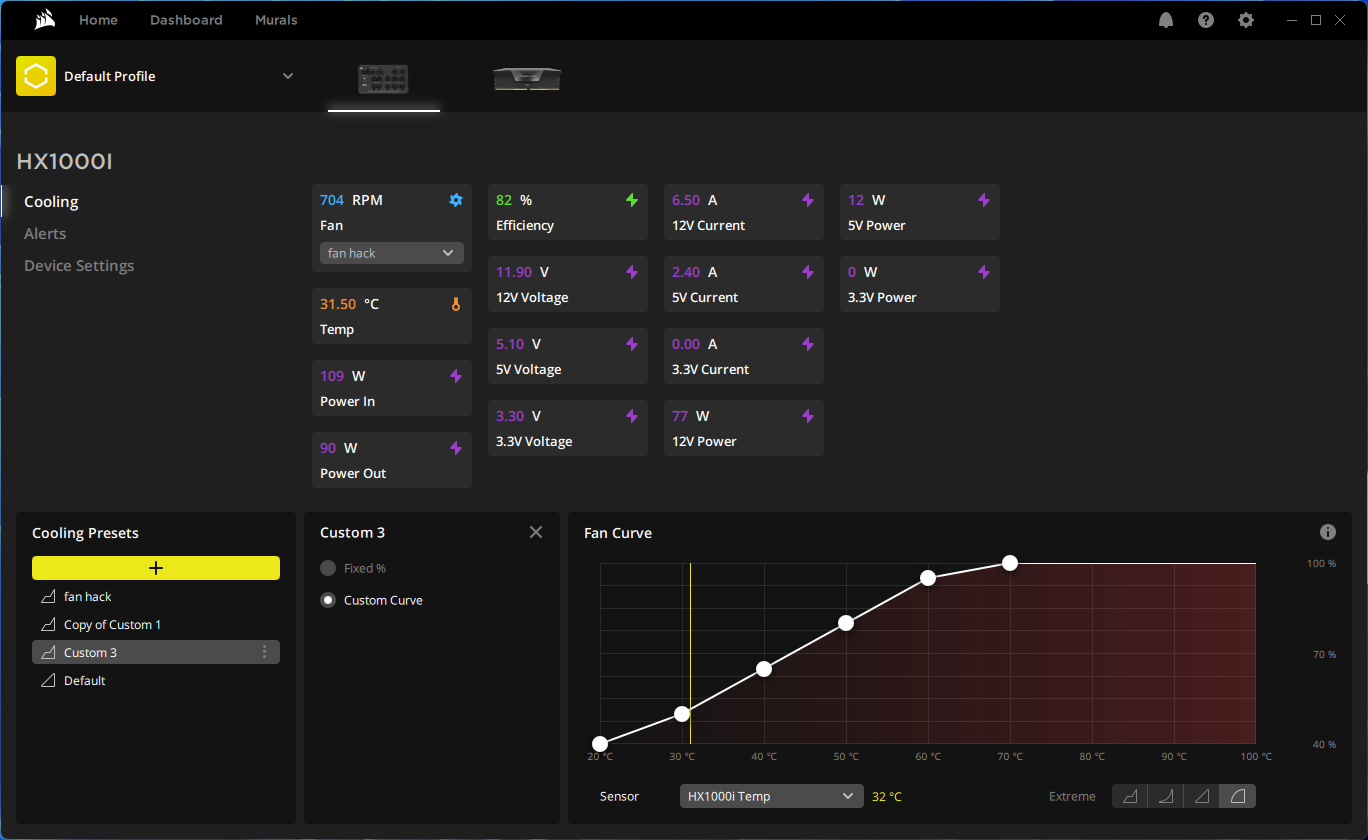Click the Power Out lightning icon
The height and width of the screenshot is (840, 1368).
tap(456, 448)
